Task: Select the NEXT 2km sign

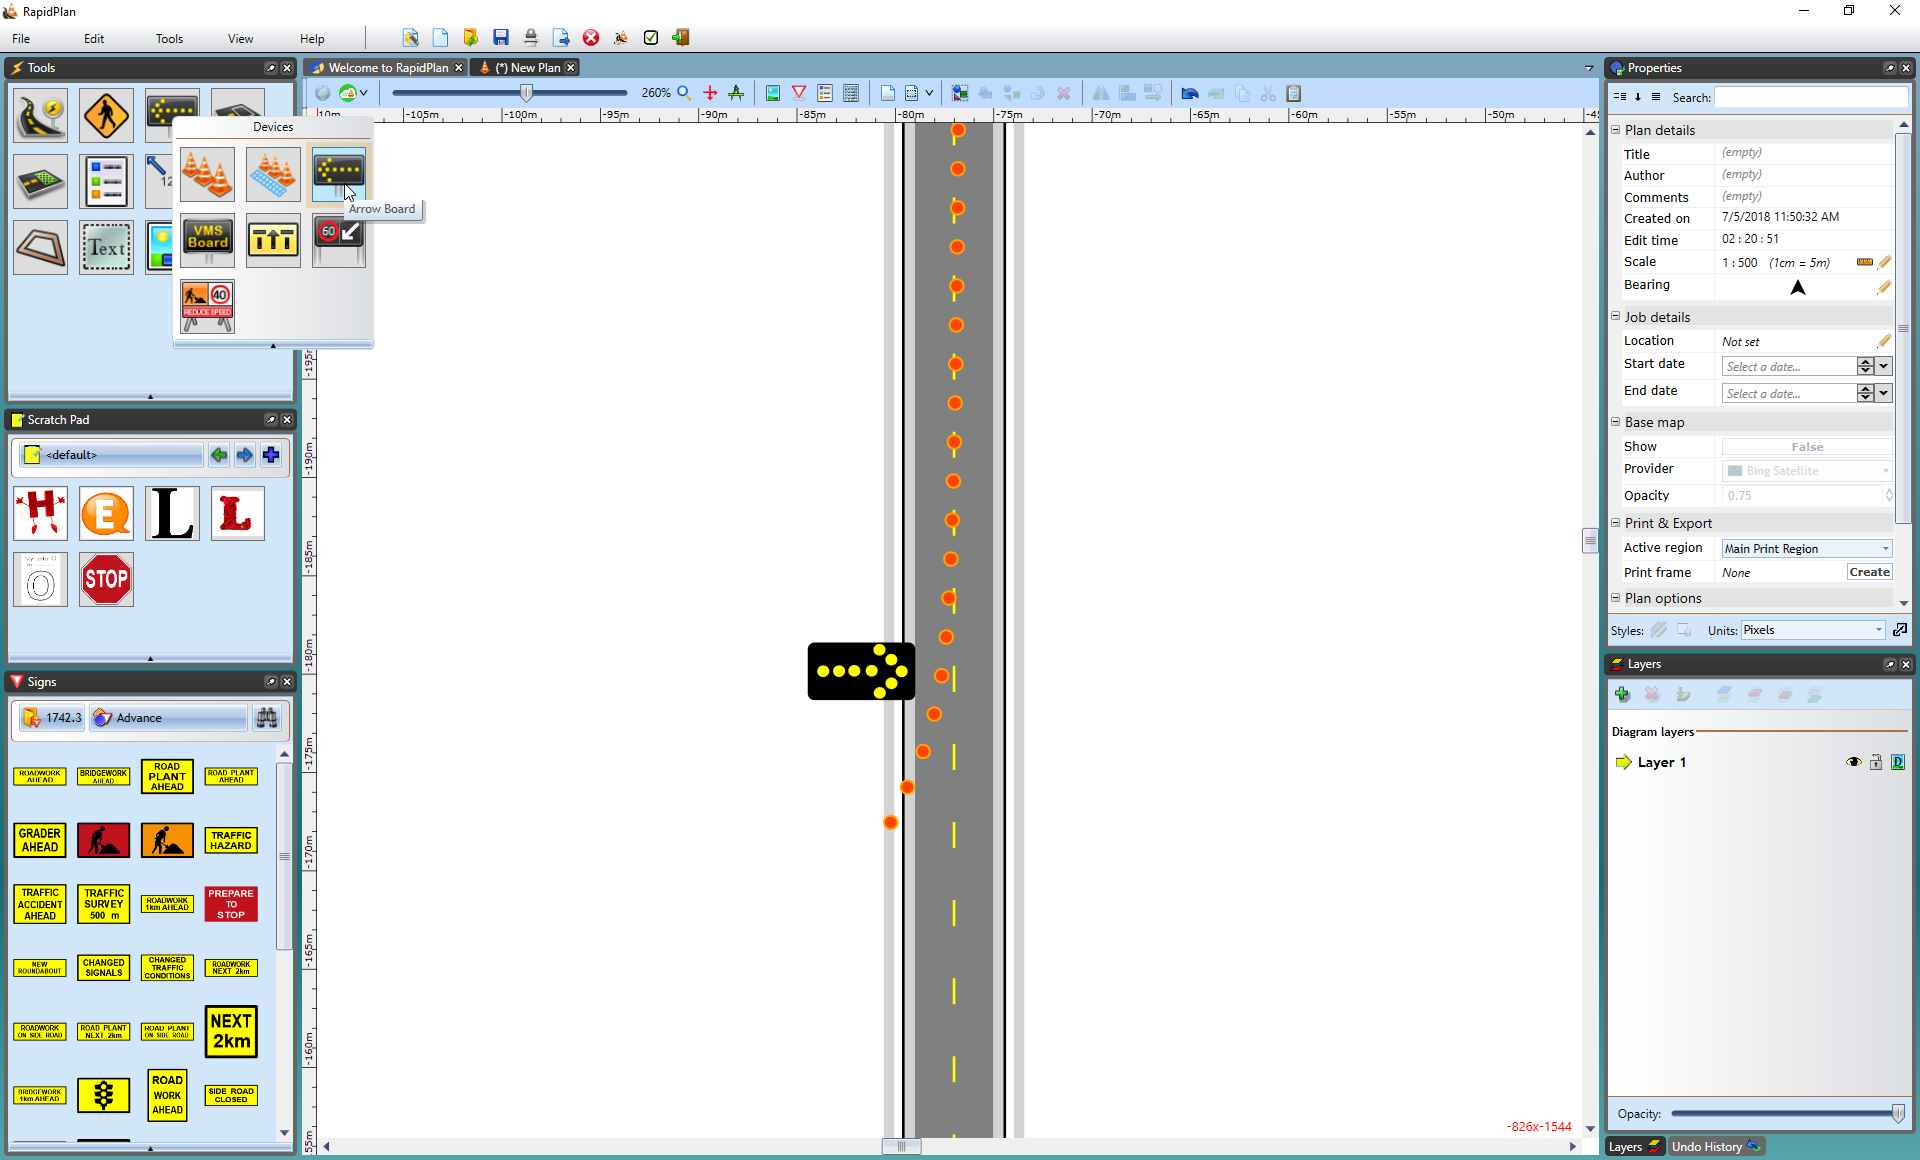Action: [x=231, y=1031]
